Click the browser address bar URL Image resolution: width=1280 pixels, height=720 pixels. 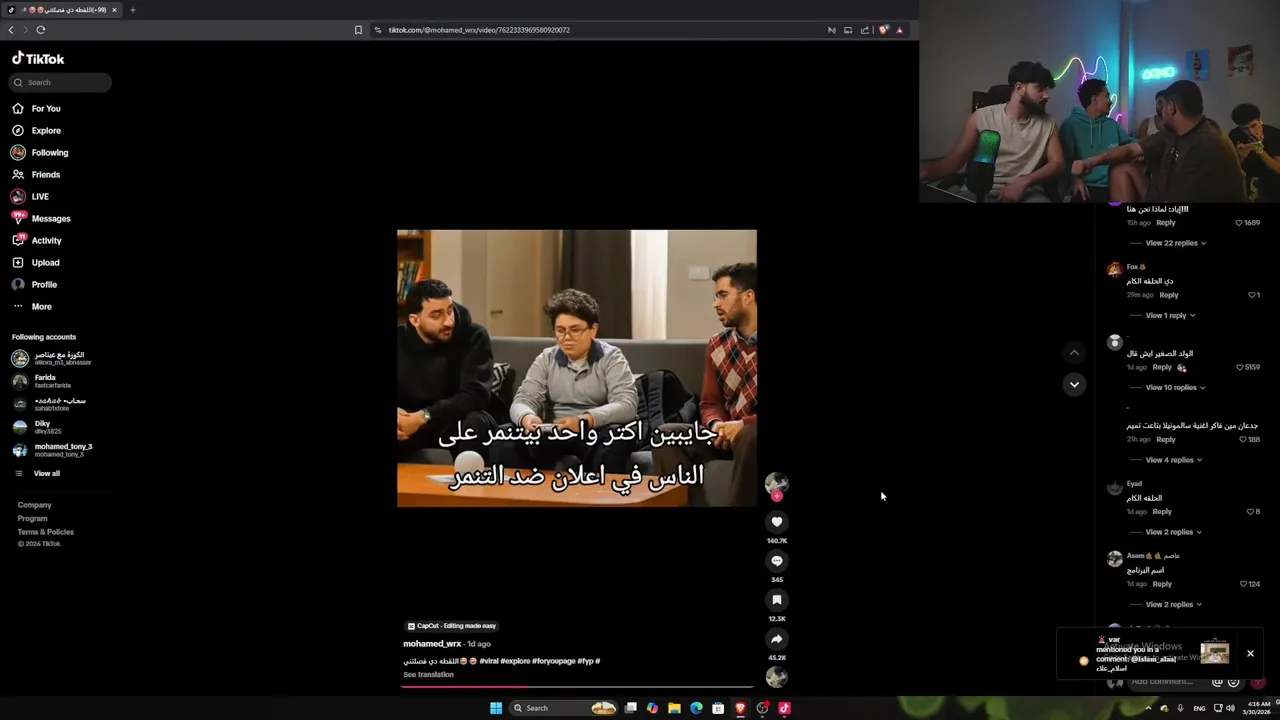click(479, 30)
